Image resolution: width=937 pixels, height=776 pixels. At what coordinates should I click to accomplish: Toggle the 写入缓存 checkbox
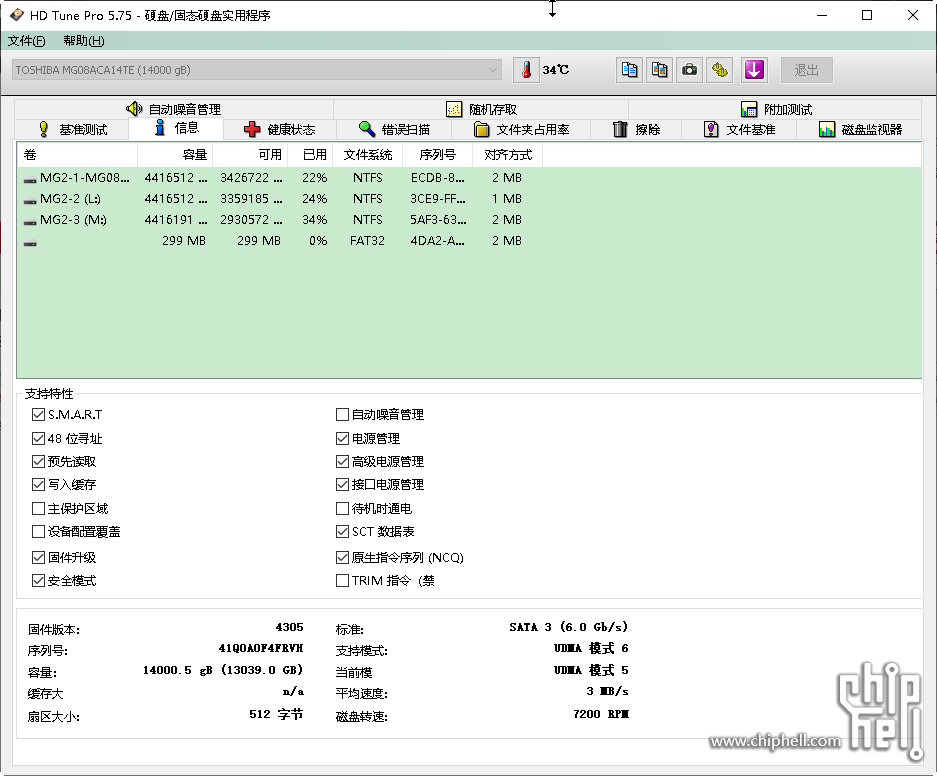point(38,484)
